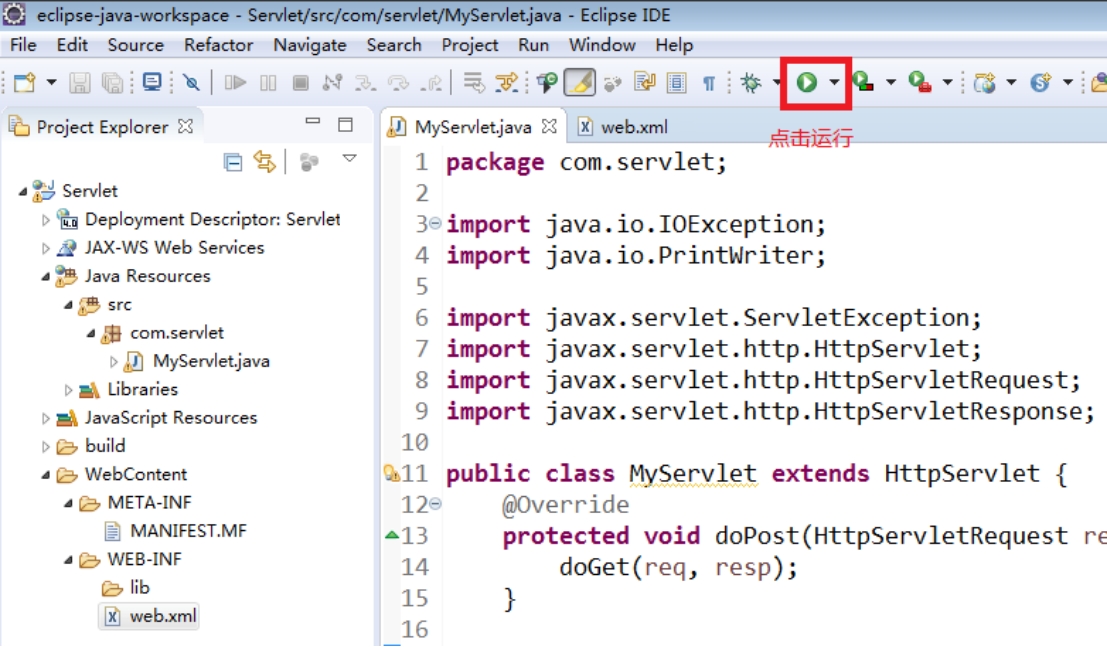Click the Suspend pause icon
1107x647 pixels.
tap(268, 83)
